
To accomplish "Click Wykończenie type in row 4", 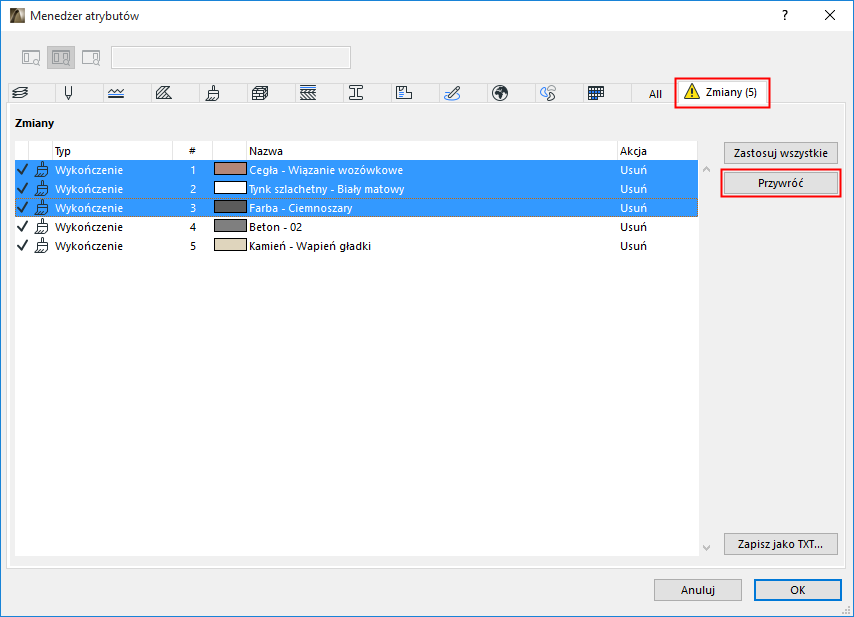I will pyautogui.click(x=89, y=227).
